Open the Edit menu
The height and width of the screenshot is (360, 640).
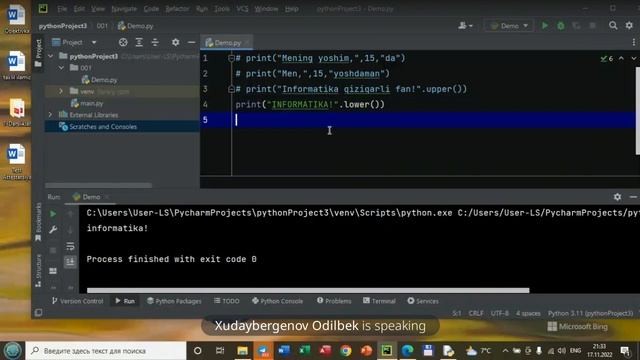[x=79, y=9]
